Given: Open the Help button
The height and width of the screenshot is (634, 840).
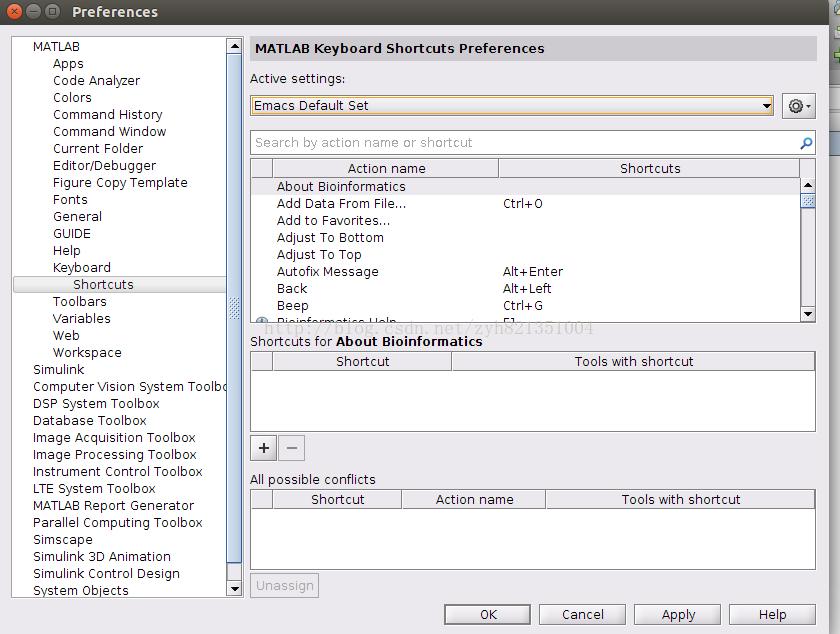Looking at the screenshot, I should point(772,615).
